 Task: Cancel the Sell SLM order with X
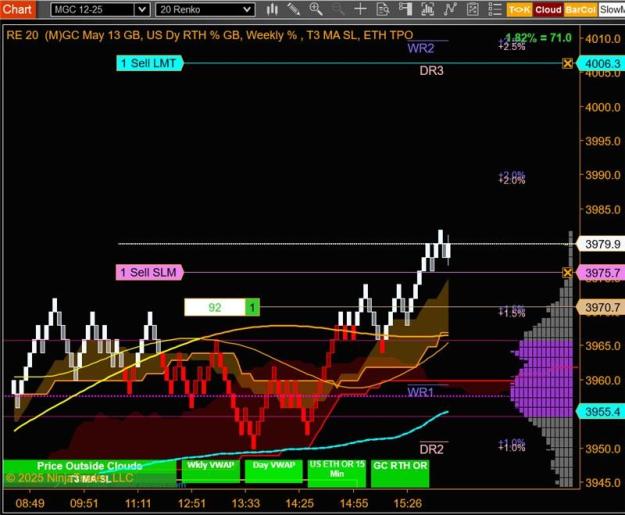coord(567,273)
